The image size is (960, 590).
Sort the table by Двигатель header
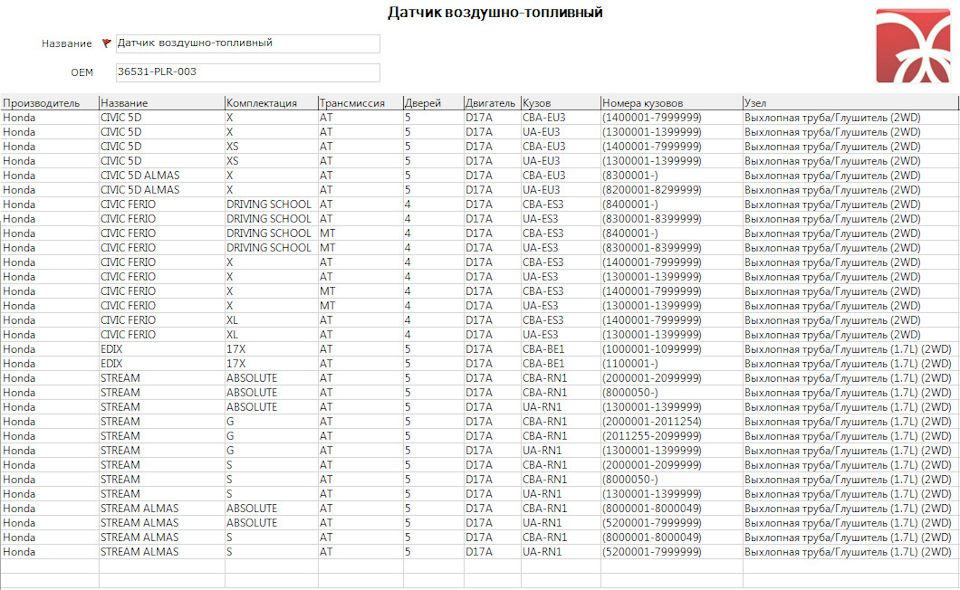492,103
